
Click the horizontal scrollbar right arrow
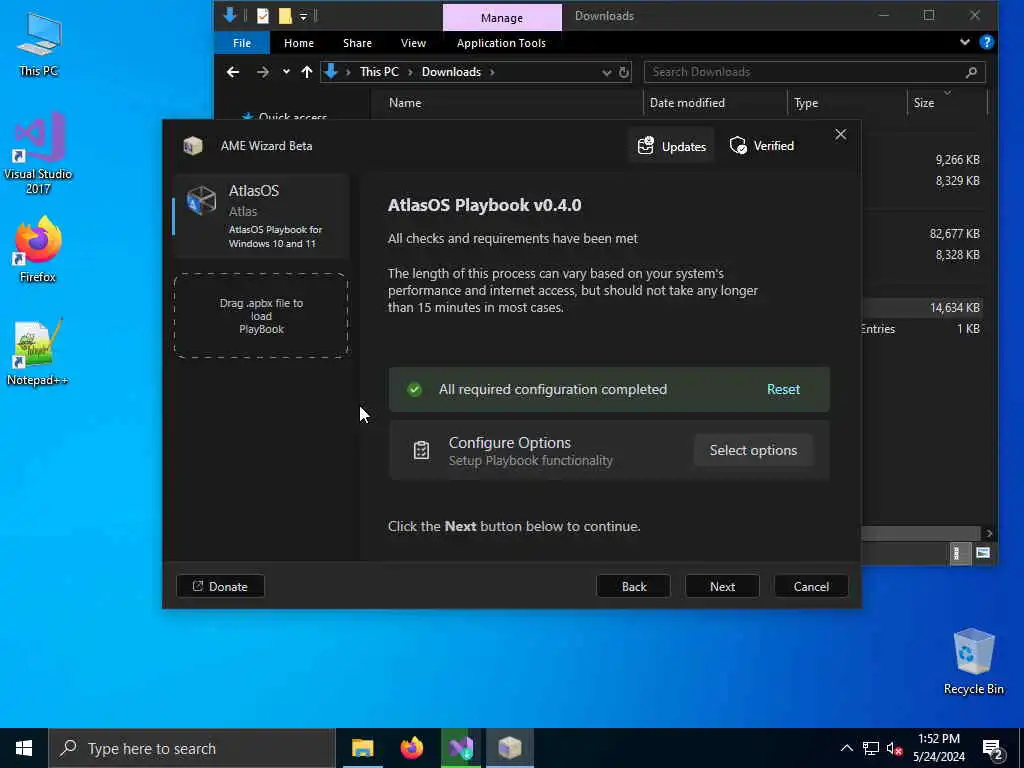pyautogui.click(x=989, y=534)
